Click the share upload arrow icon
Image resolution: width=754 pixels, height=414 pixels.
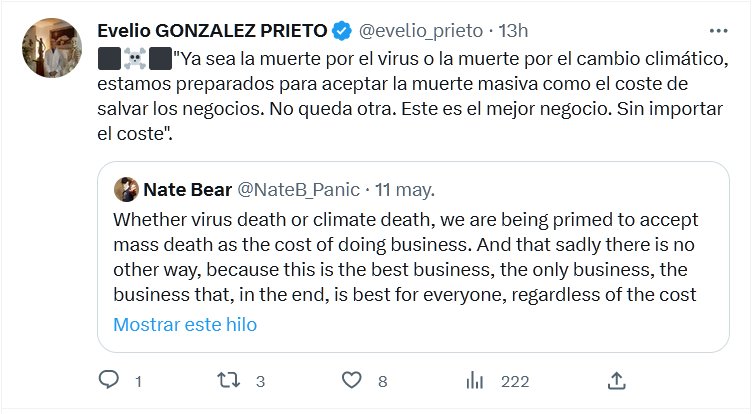617,381
